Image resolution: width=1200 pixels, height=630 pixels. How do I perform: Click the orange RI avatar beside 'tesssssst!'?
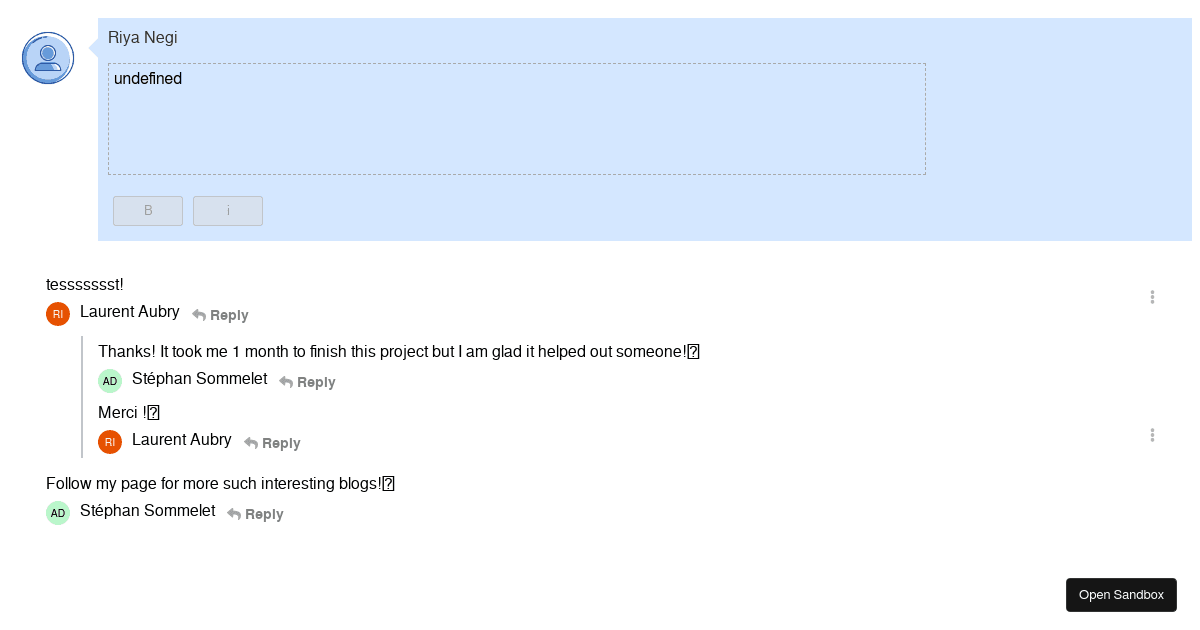(58, 314)
